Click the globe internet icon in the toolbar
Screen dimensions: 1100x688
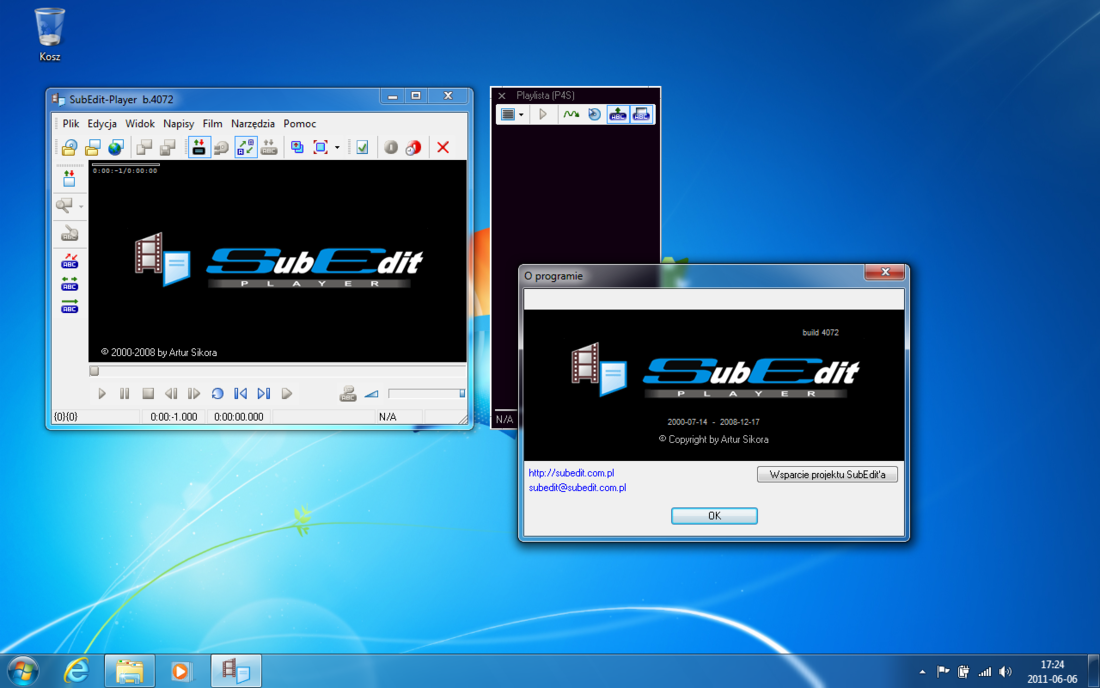click(x=116, y=147)
